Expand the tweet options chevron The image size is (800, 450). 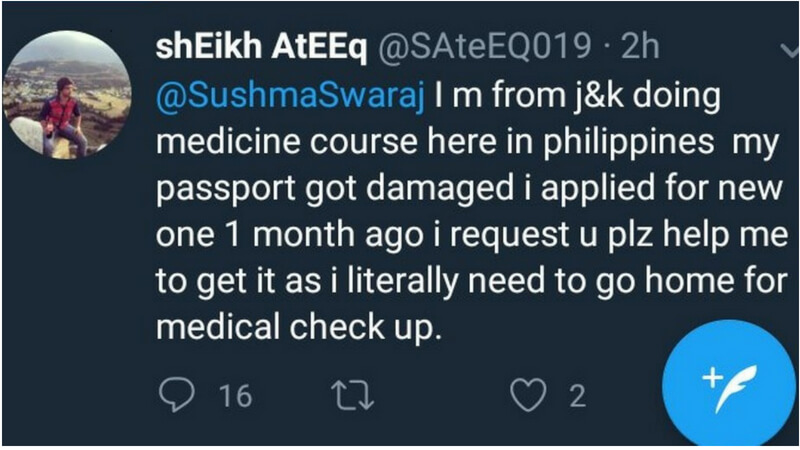pos(788,50)
